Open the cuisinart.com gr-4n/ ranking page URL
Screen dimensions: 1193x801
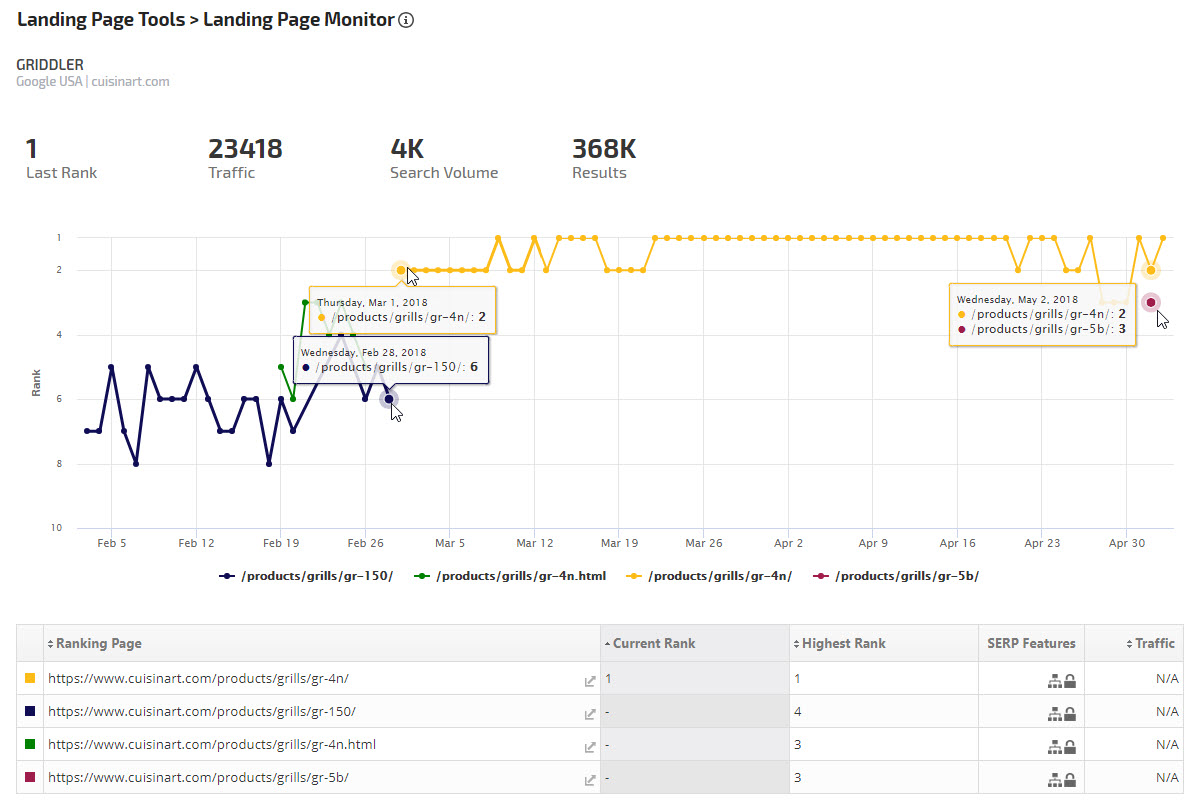click(x=198, y=679)
